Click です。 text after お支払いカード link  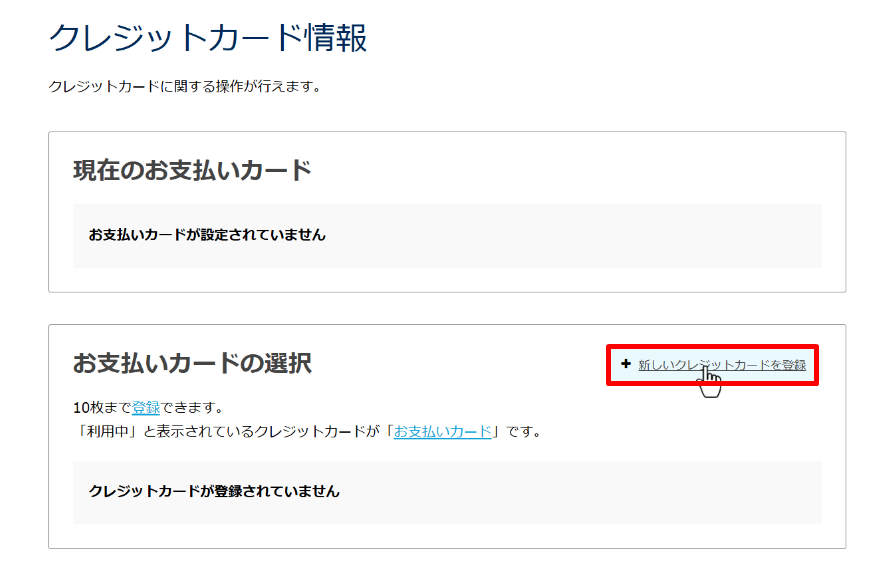click(521, 432)
